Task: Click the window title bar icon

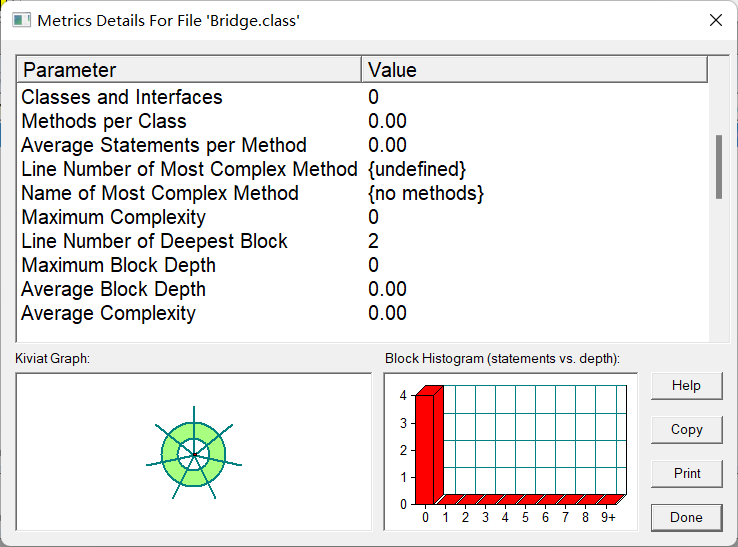Action: (21, 20)
